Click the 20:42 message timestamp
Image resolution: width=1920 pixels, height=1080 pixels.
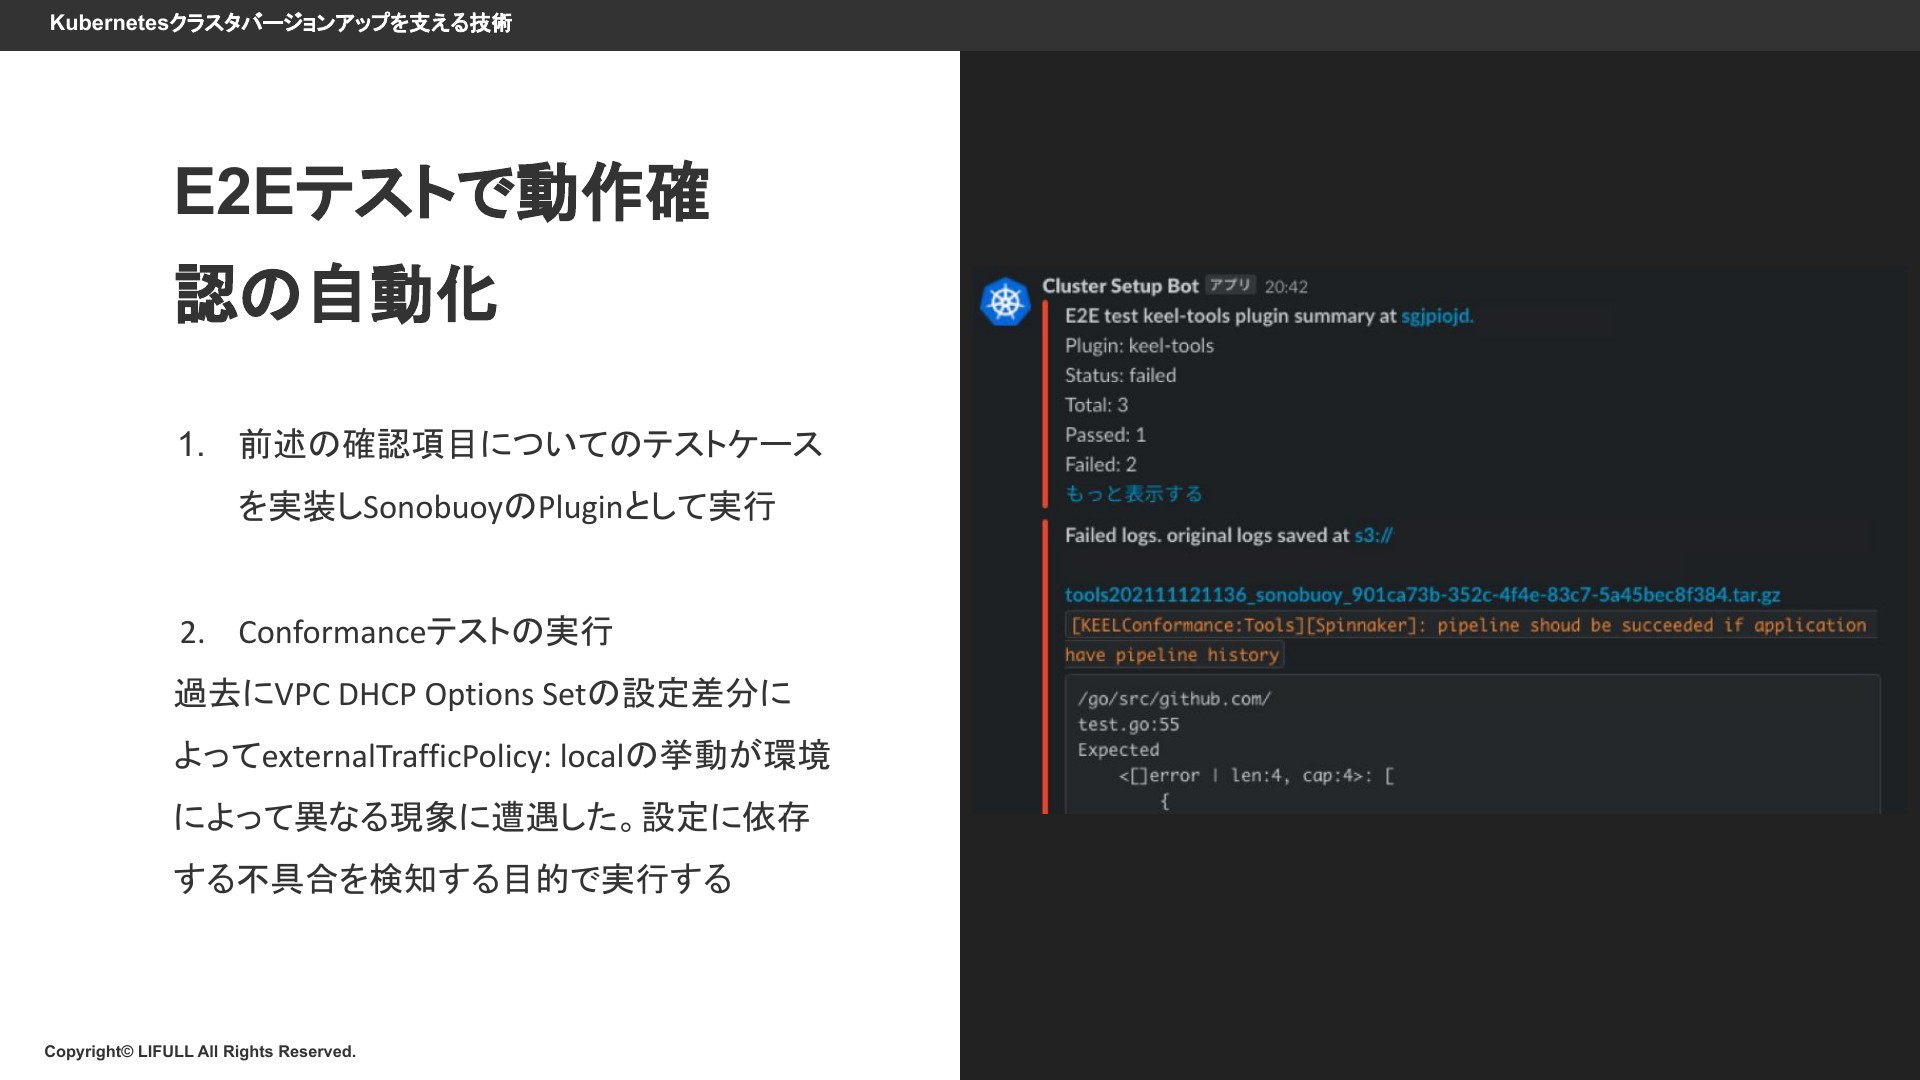click(x=1286, y=287)
